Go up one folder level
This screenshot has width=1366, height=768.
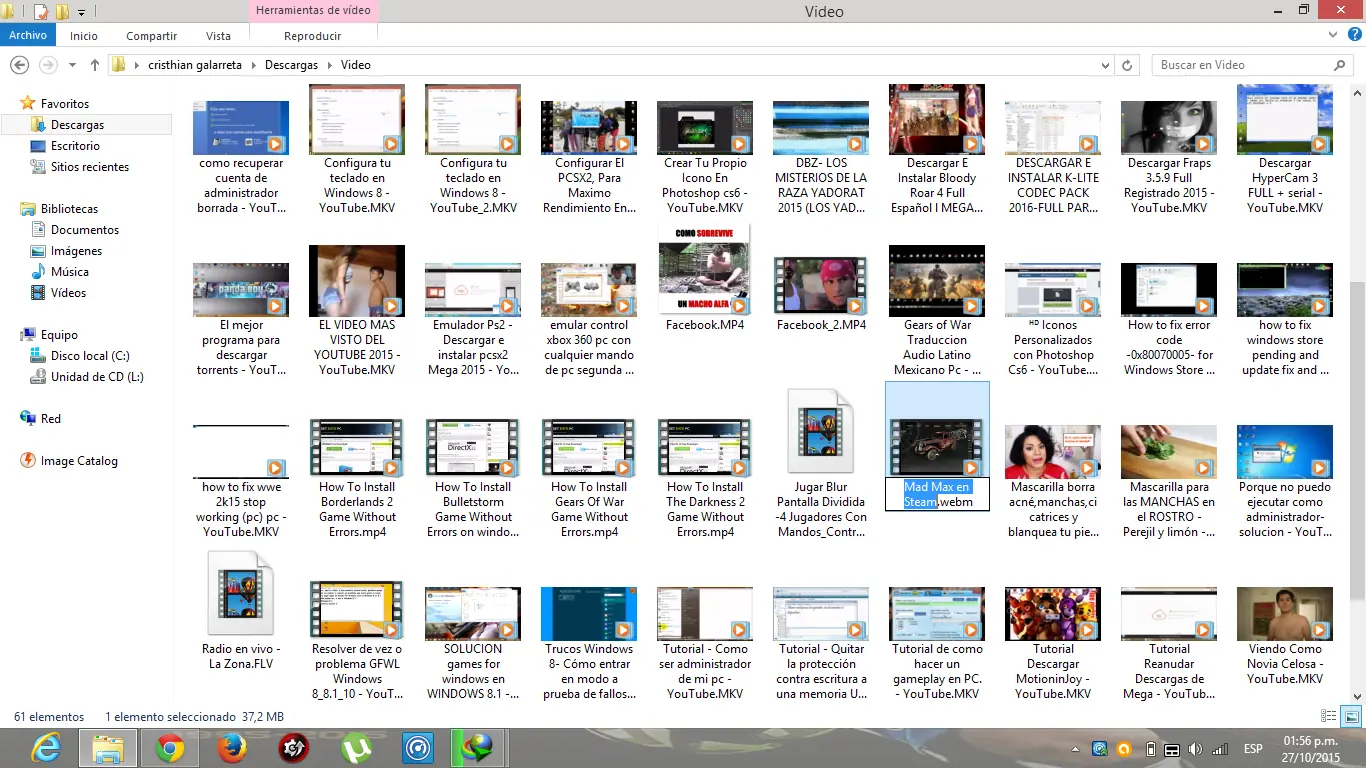coord(94,65)
